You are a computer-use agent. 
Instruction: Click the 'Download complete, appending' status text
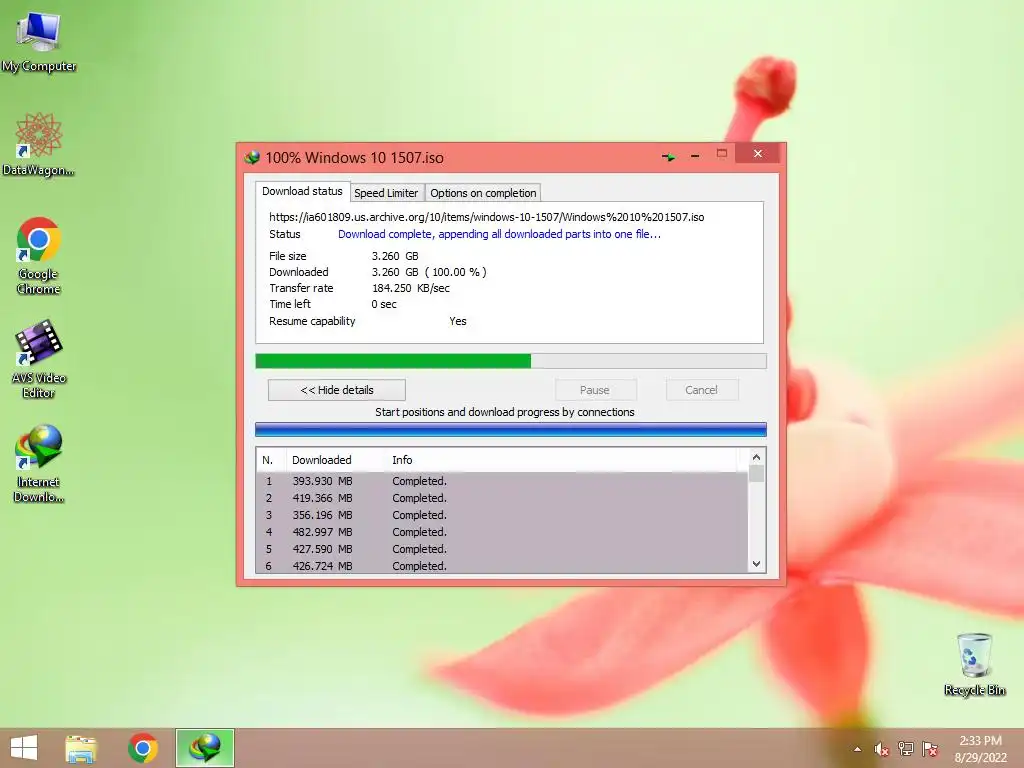[499, 234]
